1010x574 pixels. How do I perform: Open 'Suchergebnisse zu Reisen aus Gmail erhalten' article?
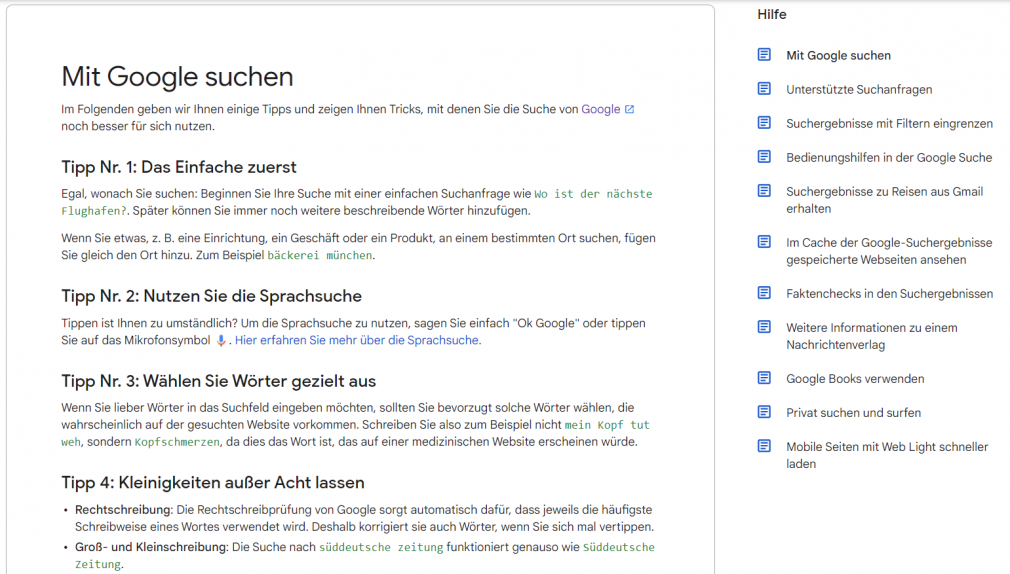pyautogui.click(x=884, y=200)
